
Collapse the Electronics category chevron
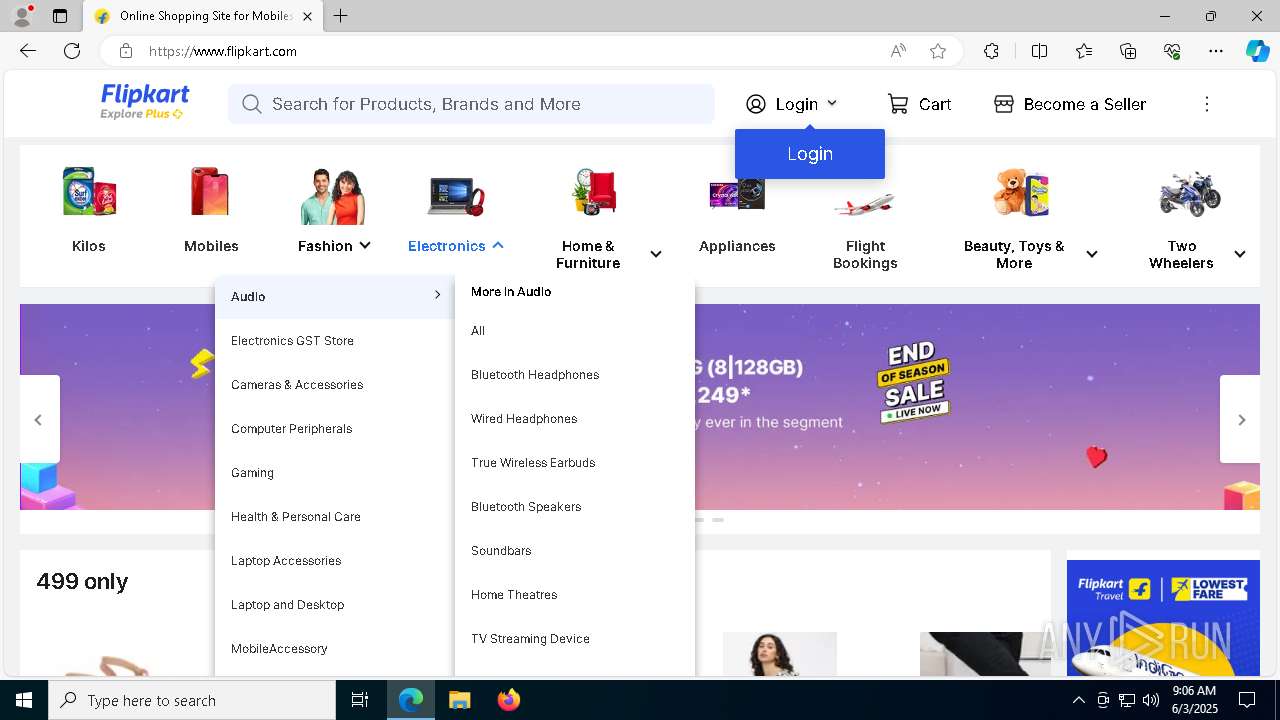498,245
